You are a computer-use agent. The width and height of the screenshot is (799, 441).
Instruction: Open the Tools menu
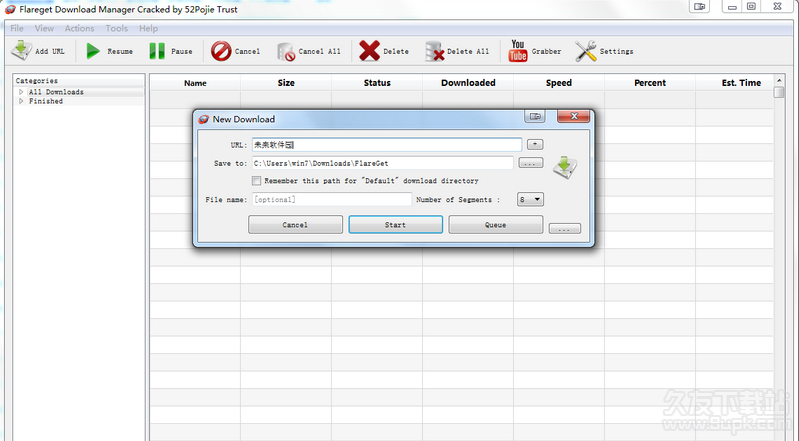[x=117, y=29]
